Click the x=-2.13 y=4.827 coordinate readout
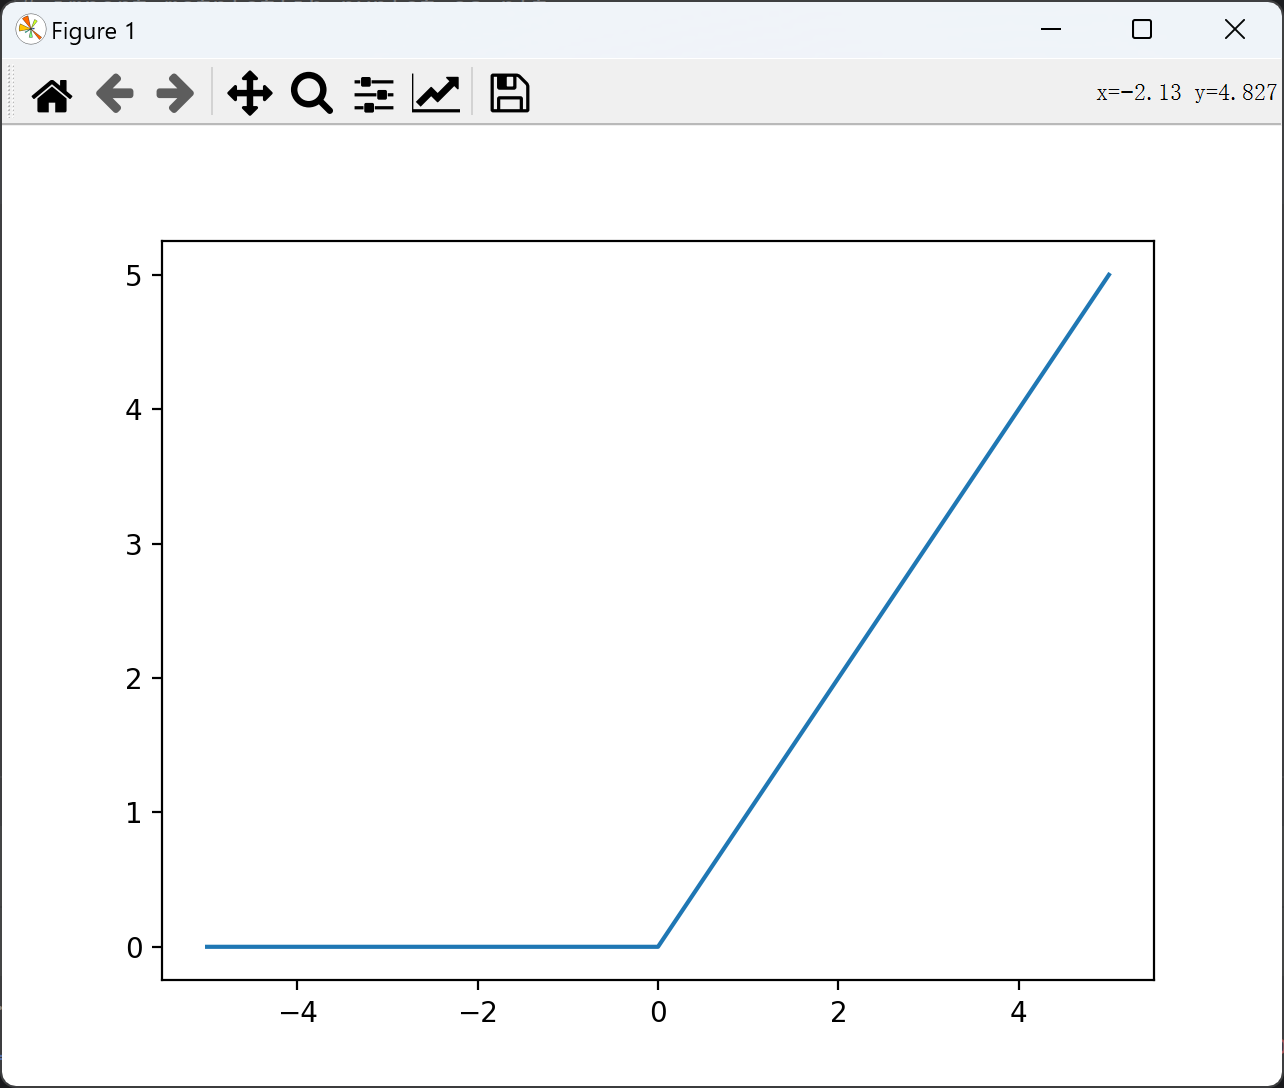This screenshot has width=1284, height=1088. point(1187,93)
